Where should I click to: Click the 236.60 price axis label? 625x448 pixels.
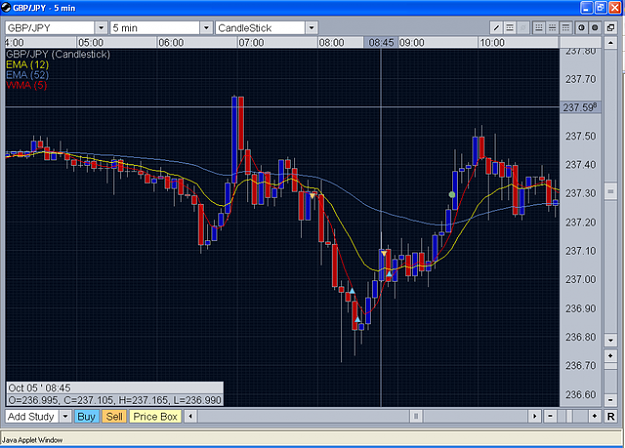pos(581,394)
